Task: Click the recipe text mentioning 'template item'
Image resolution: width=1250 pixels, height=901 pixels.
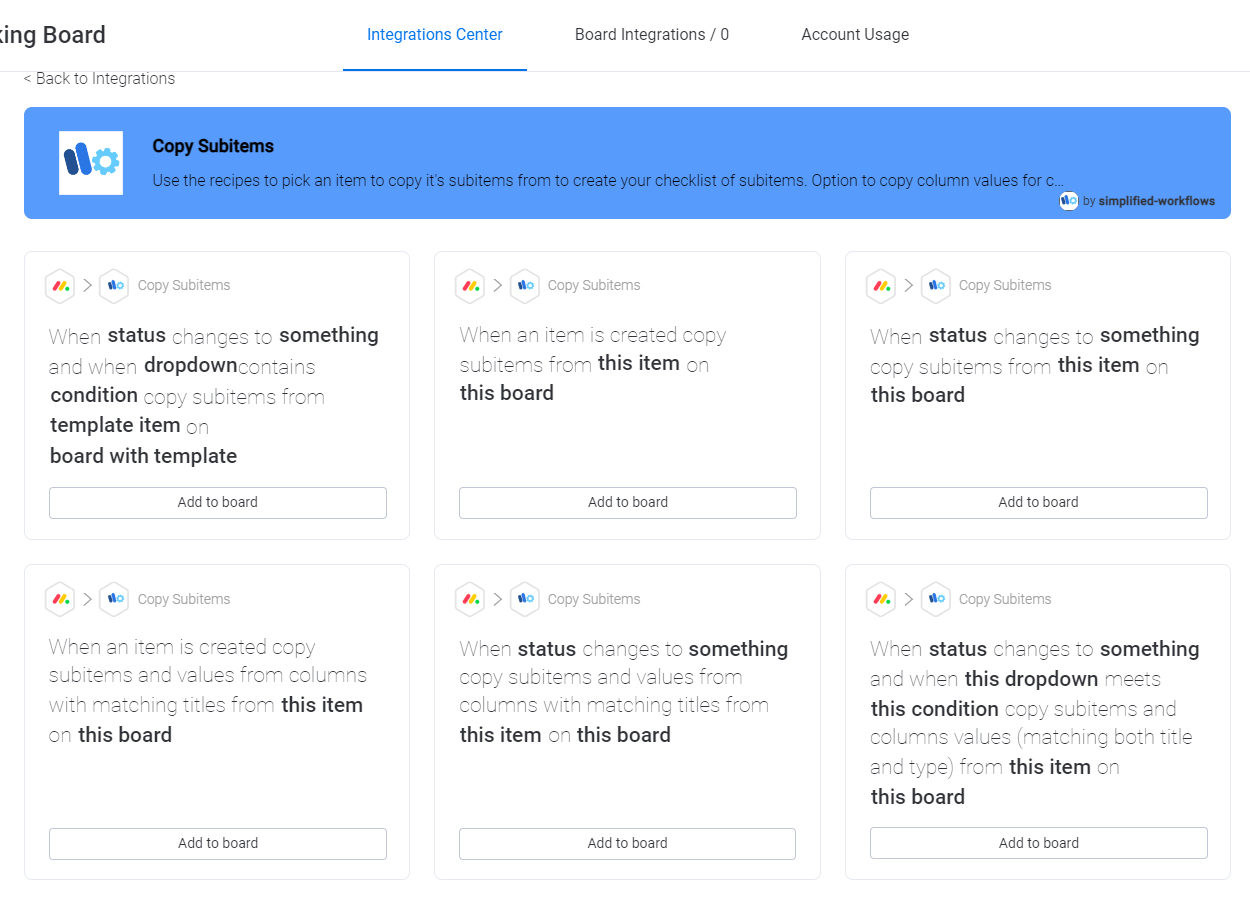Action: tap(115, 425)
